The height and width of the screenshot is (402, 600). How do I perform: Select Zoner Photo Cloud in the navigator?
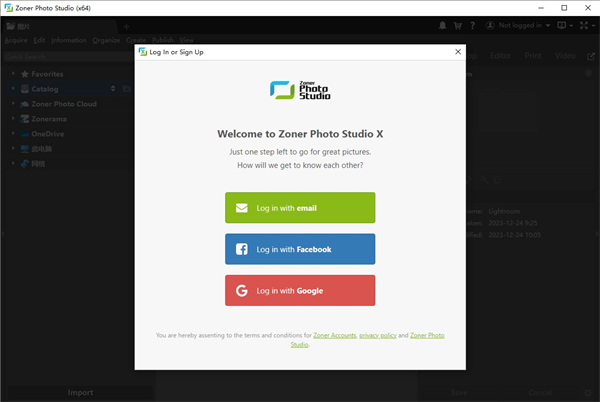point(64,104)
